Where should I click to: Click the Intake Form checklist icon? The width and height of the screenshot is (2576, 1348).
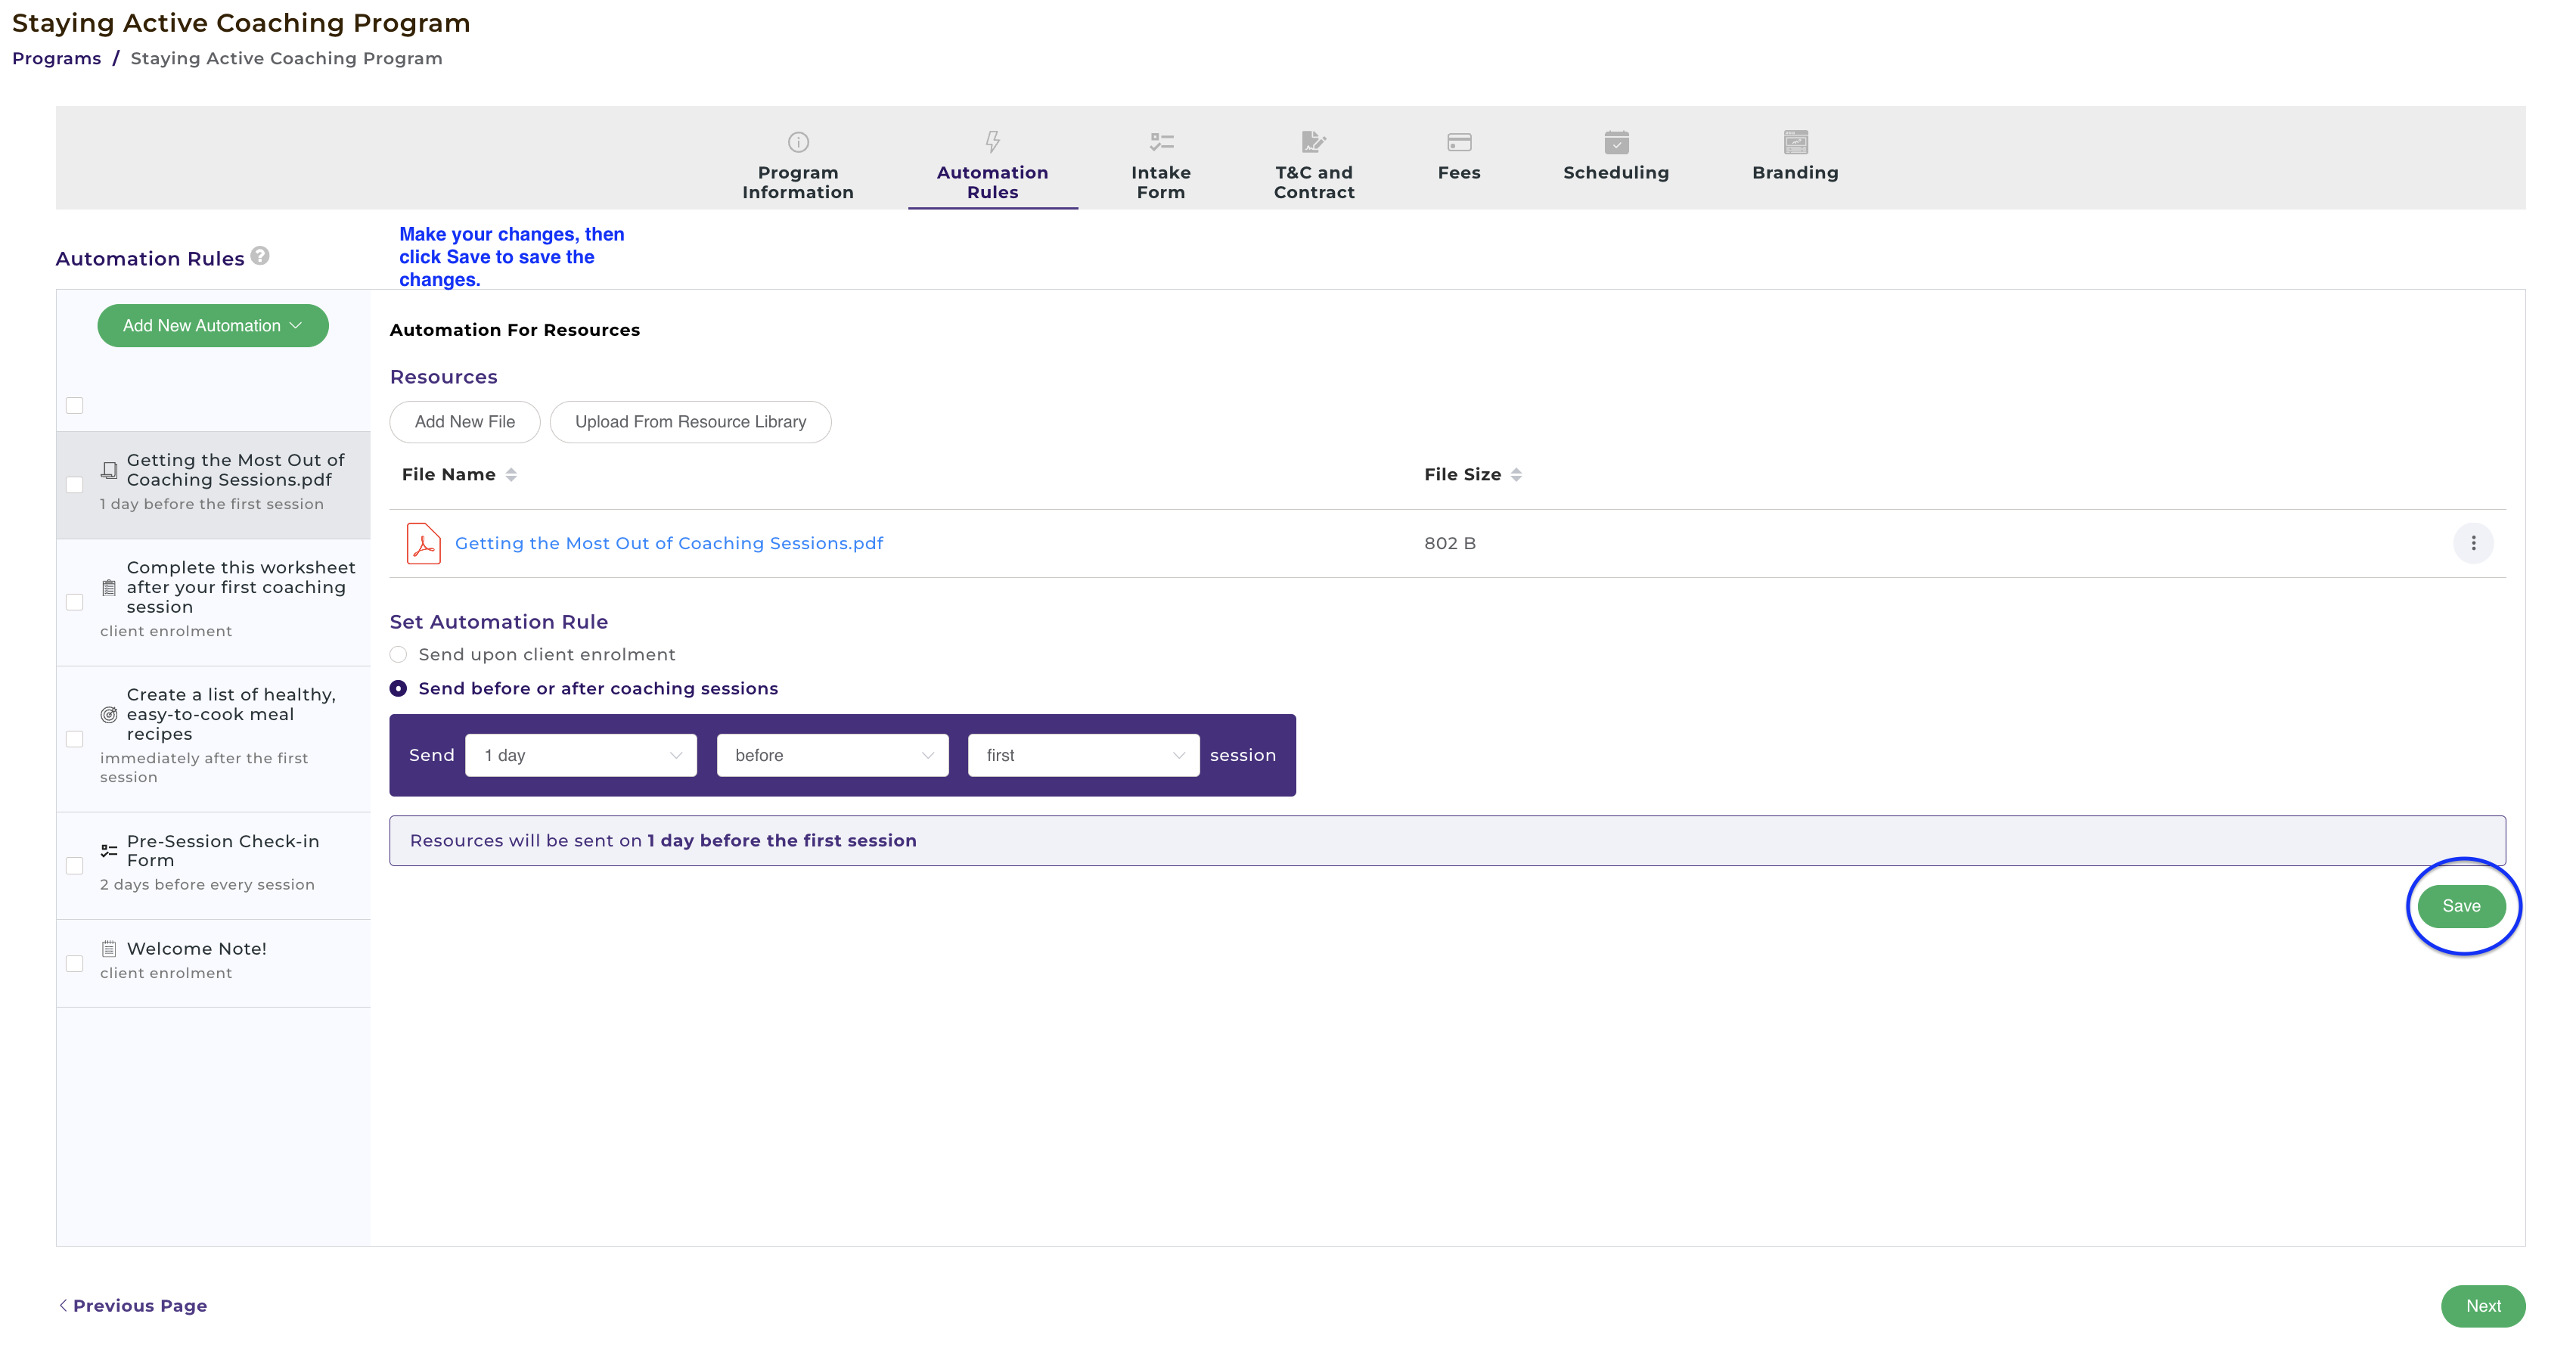pyautogui.click(x=1161, y=142)
